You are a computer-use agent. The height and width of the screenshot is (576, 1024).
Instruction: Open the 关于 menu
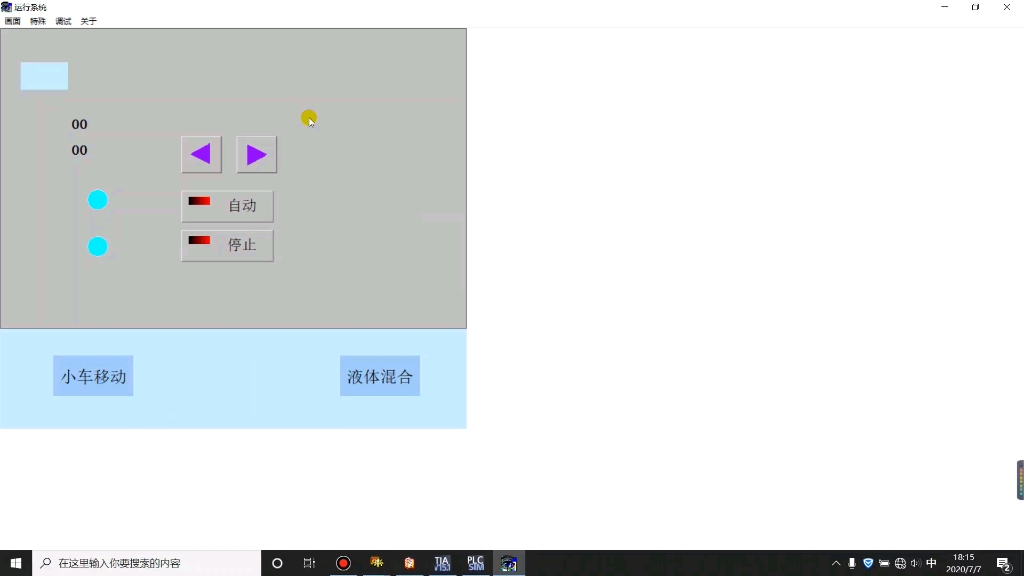(87, 20)
